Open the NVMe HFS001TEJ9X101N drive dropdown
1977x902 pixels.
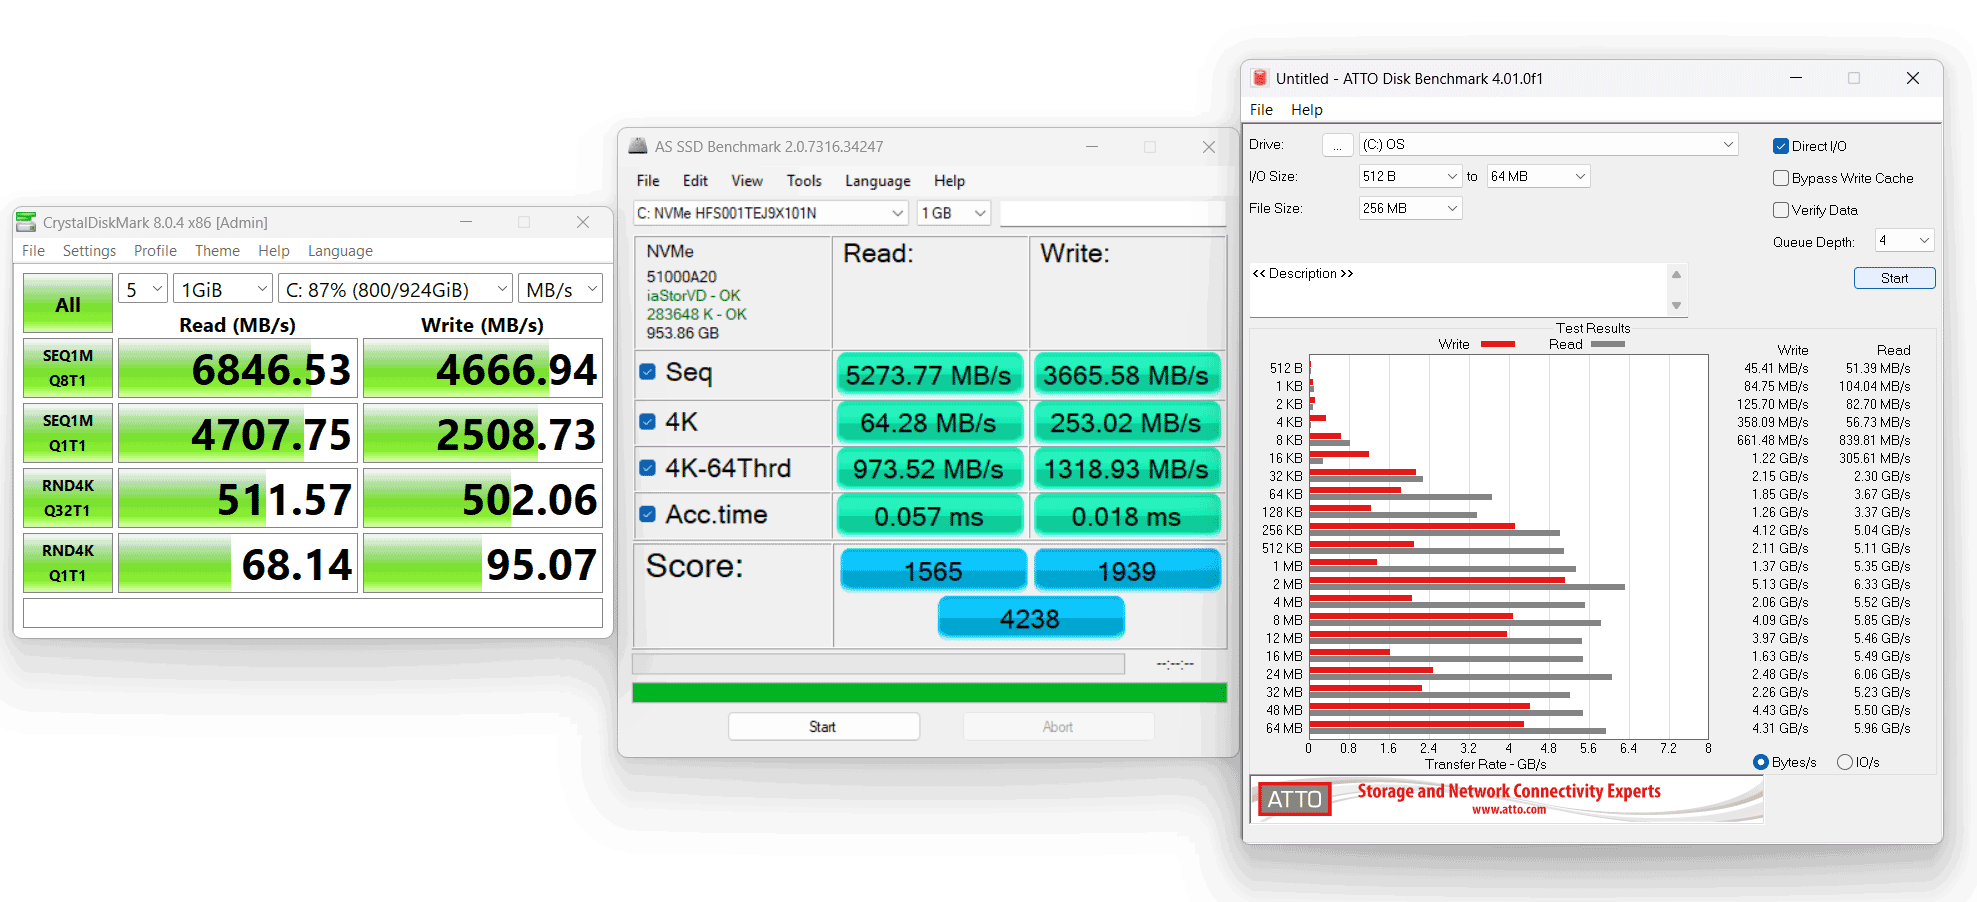(x=770, y=213)
